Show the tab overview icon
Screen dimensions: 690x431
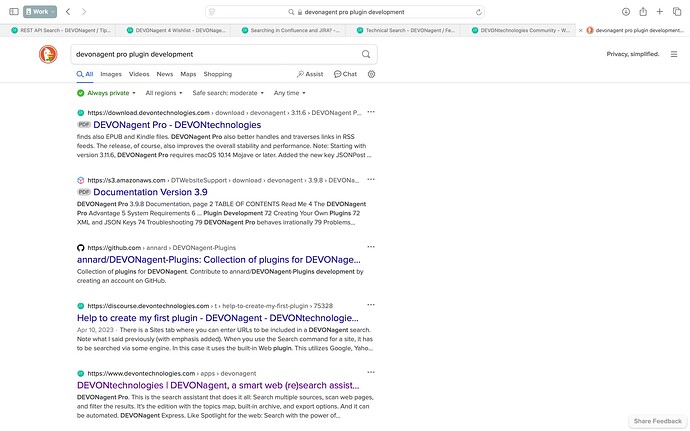pyautogui.click(x=677, y=11)
